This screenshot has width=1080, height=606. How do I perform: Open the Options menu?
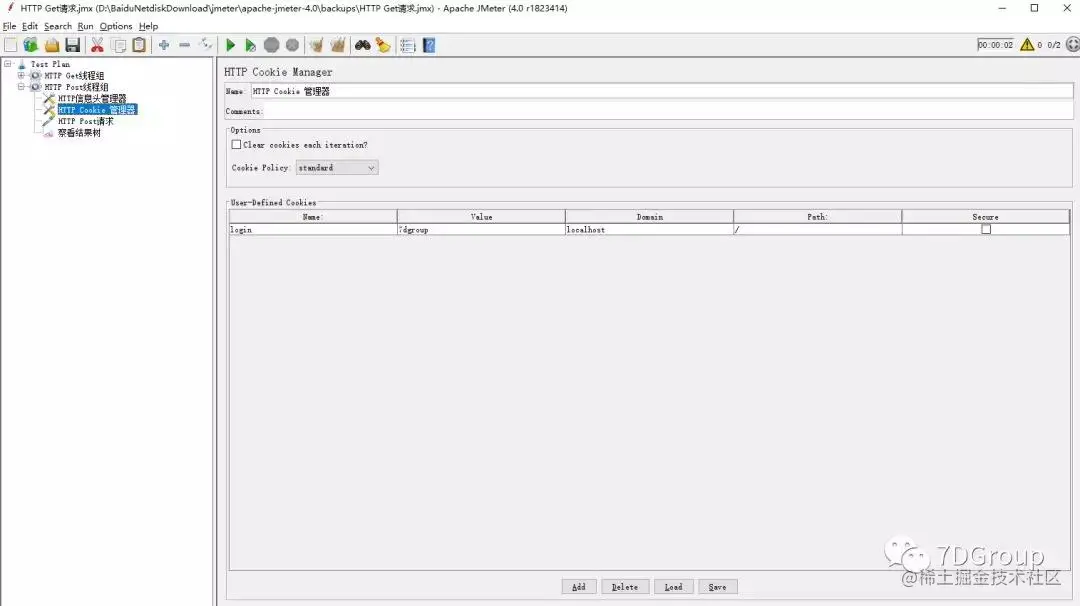(116, 26)
